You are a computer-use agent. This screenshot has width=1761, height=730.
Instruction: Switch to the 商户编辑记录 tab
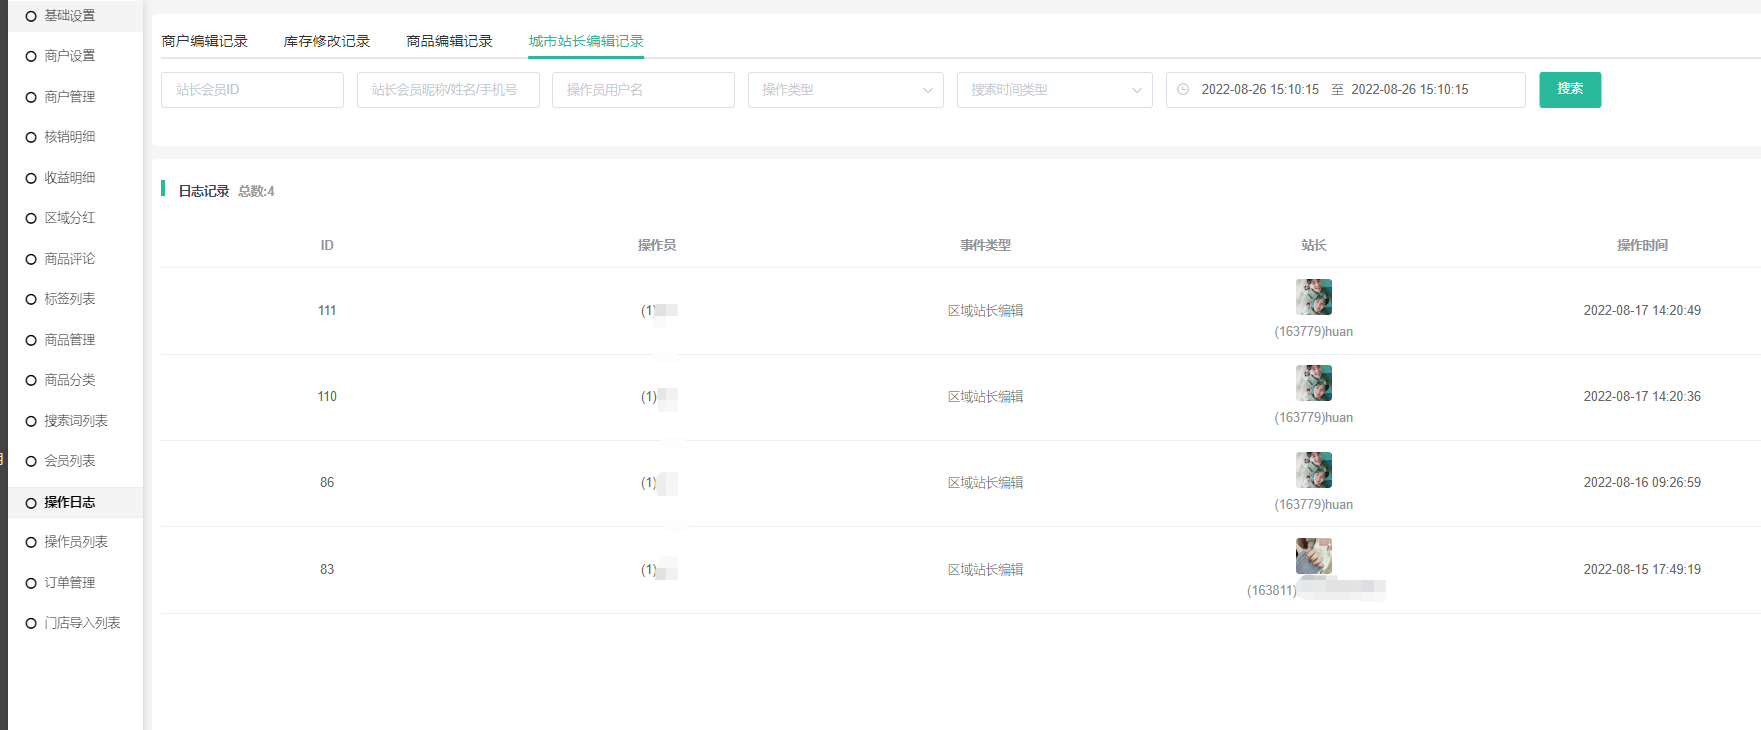click(x=204, y=41)
